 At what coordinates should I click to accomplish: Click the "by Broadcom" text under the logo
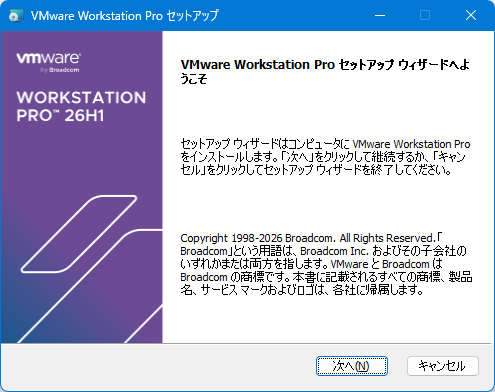(x=60, y=70)
